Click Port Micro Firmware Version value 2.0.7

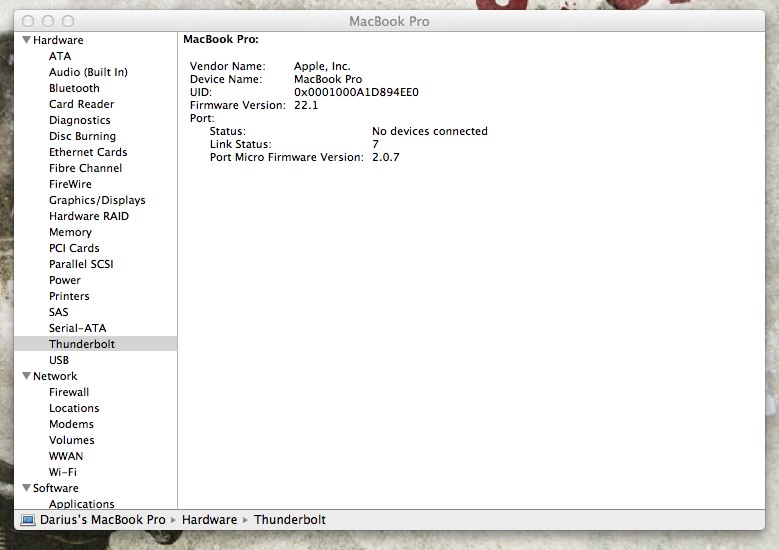(x=386, y=157)
